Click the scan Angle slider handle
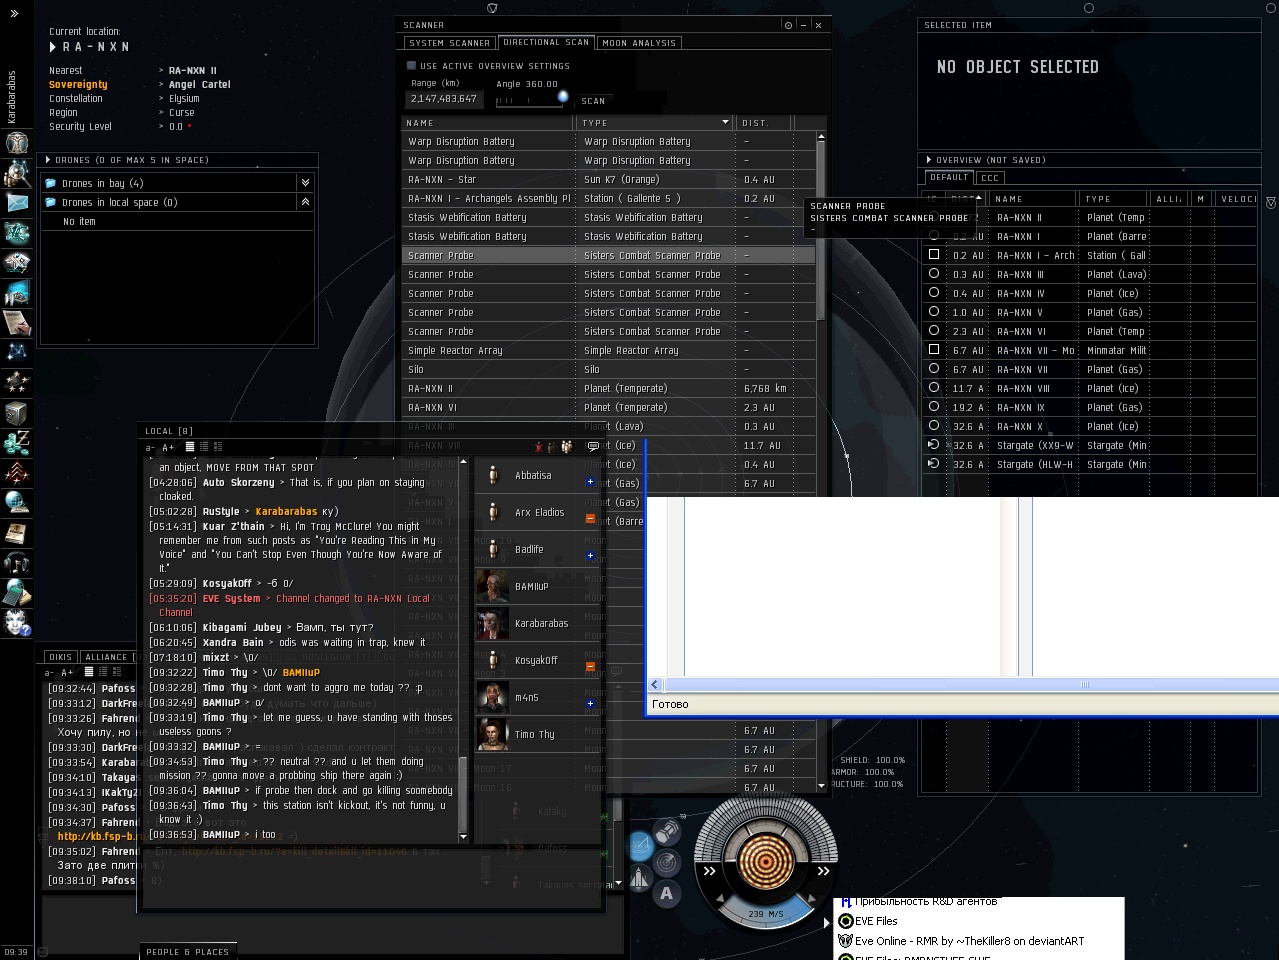Screen dimensions: 1279x960 (x=563, y=97)
